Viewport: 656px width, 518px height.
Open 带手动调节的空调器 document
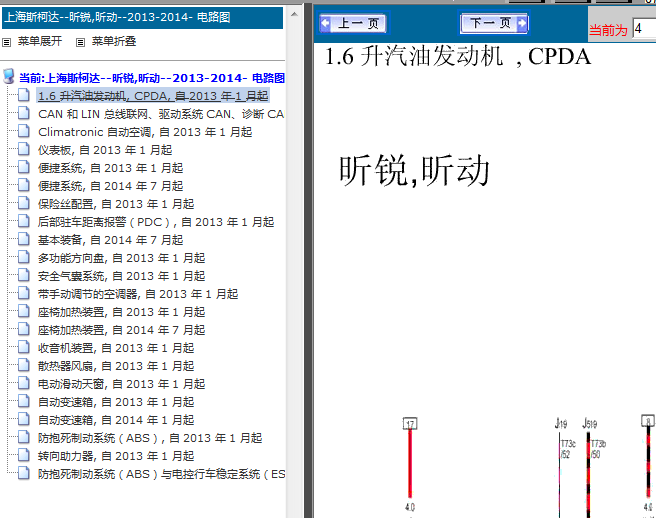click(138, 294)
